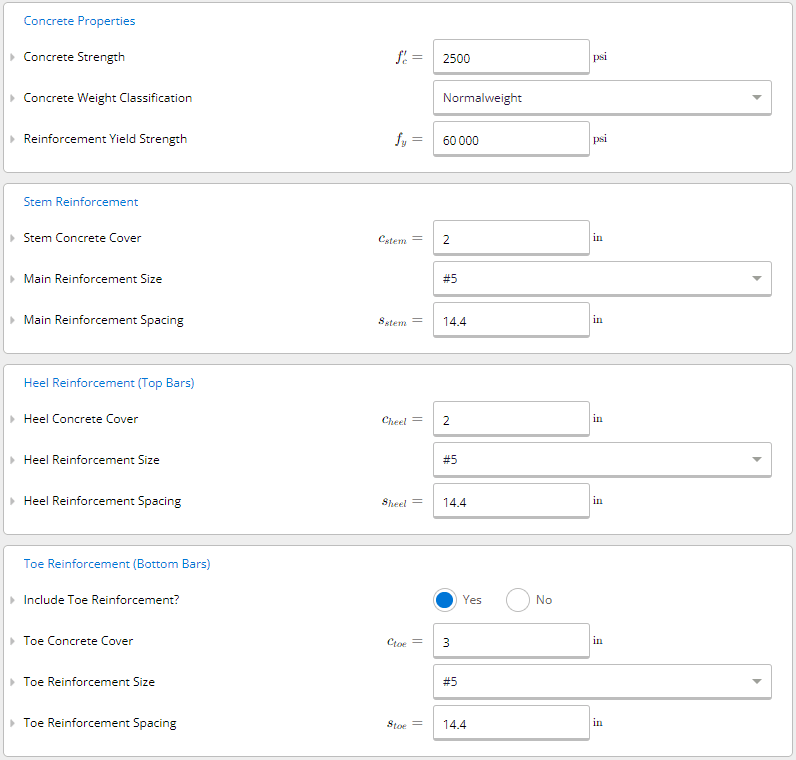Image resolution: width=796 pixels, height=760 pixels.
Task: Expand the Toe Concrete Cover row arrow
Action: pos(12,641)
